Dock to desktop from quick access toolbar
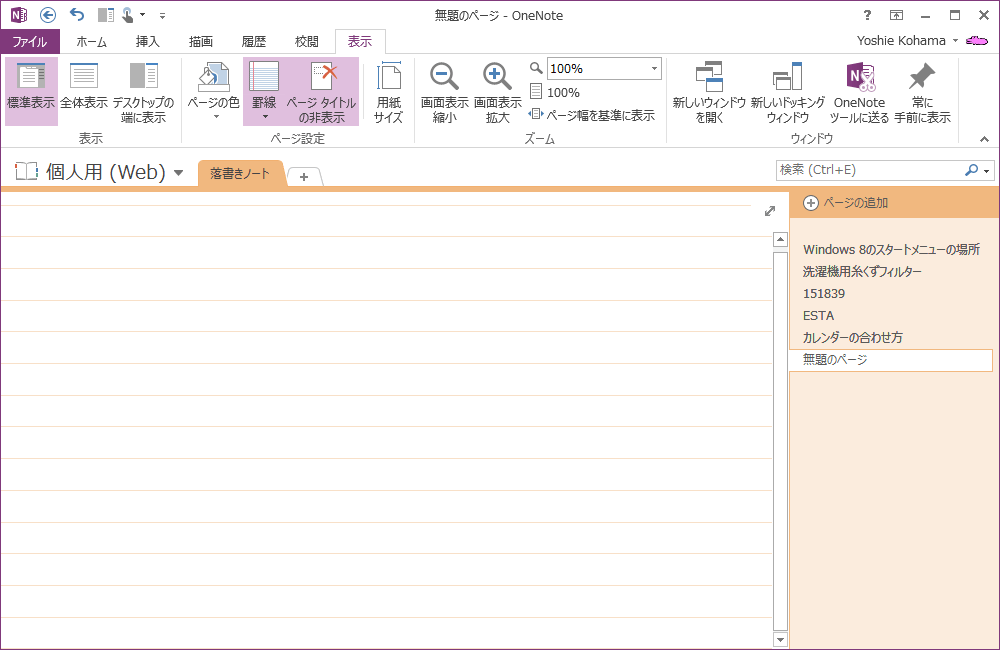The image size is (1000, 650). pos(106,15)
